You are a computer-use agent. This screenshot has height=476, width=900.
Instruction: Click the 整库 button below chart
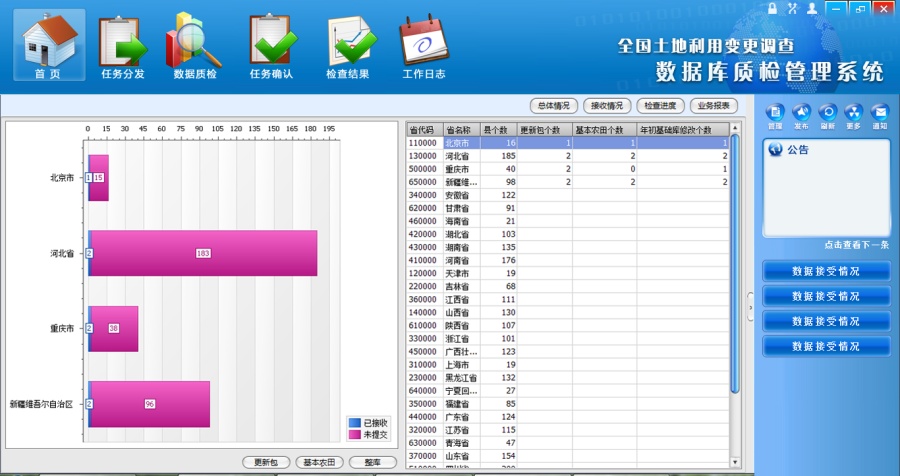373,462
